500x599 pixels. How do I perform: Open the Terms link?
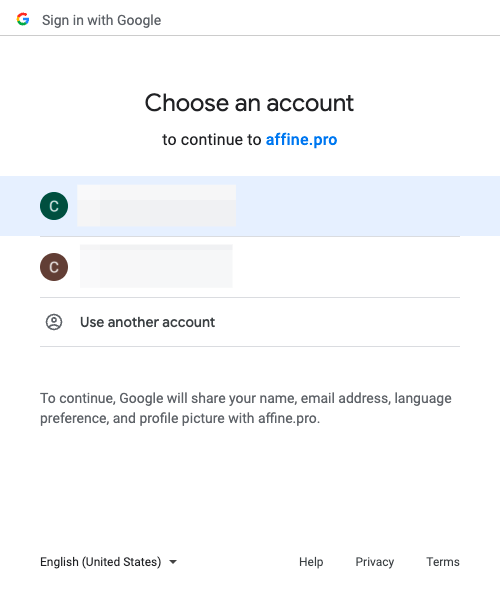[443, 562]
